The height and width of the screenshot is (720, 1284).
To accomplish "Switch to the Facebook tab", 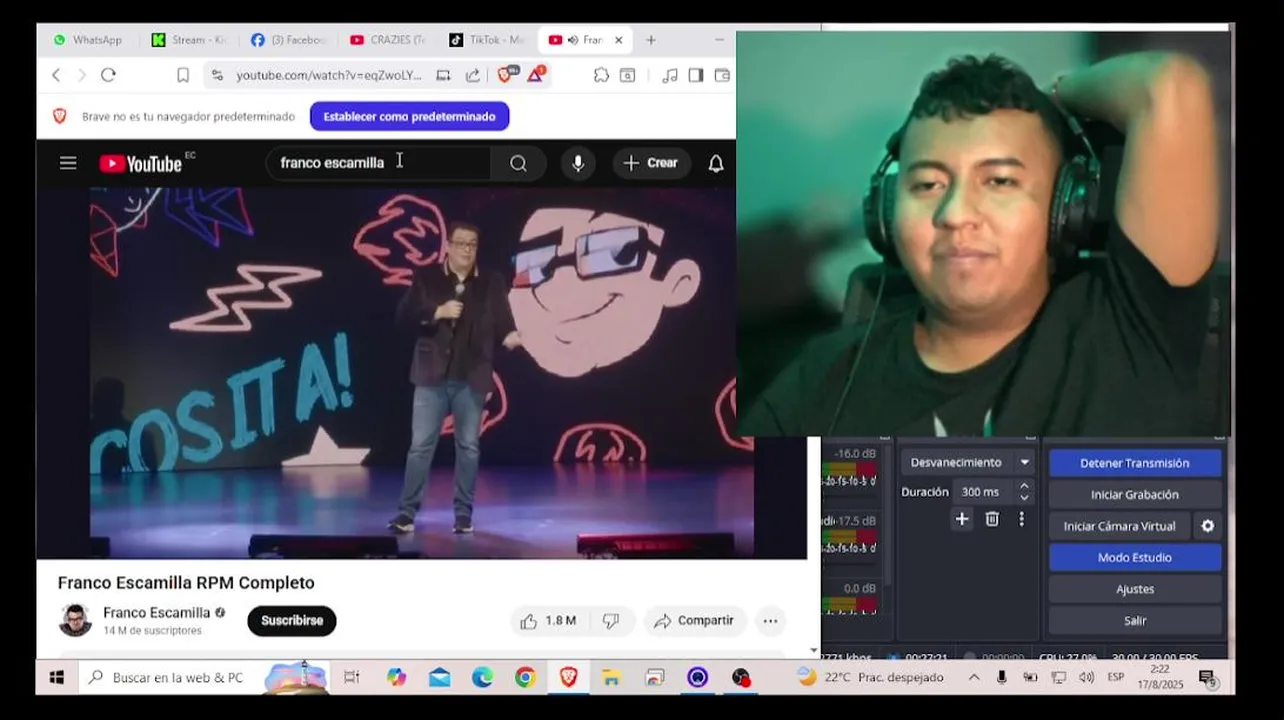I will 288,40.
